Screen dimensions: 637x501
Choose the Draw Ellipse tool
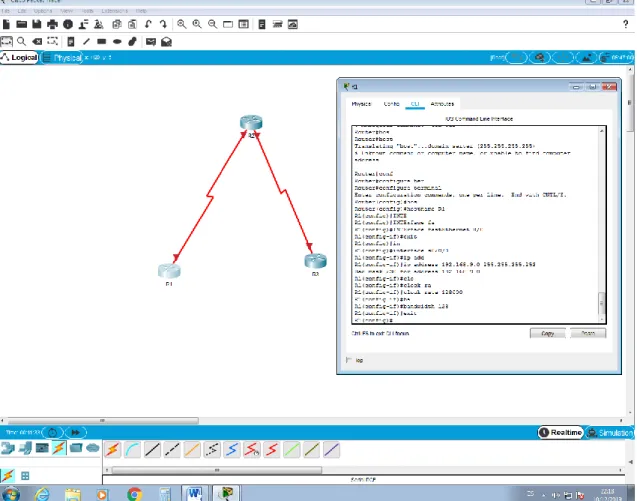pos(117,41)
